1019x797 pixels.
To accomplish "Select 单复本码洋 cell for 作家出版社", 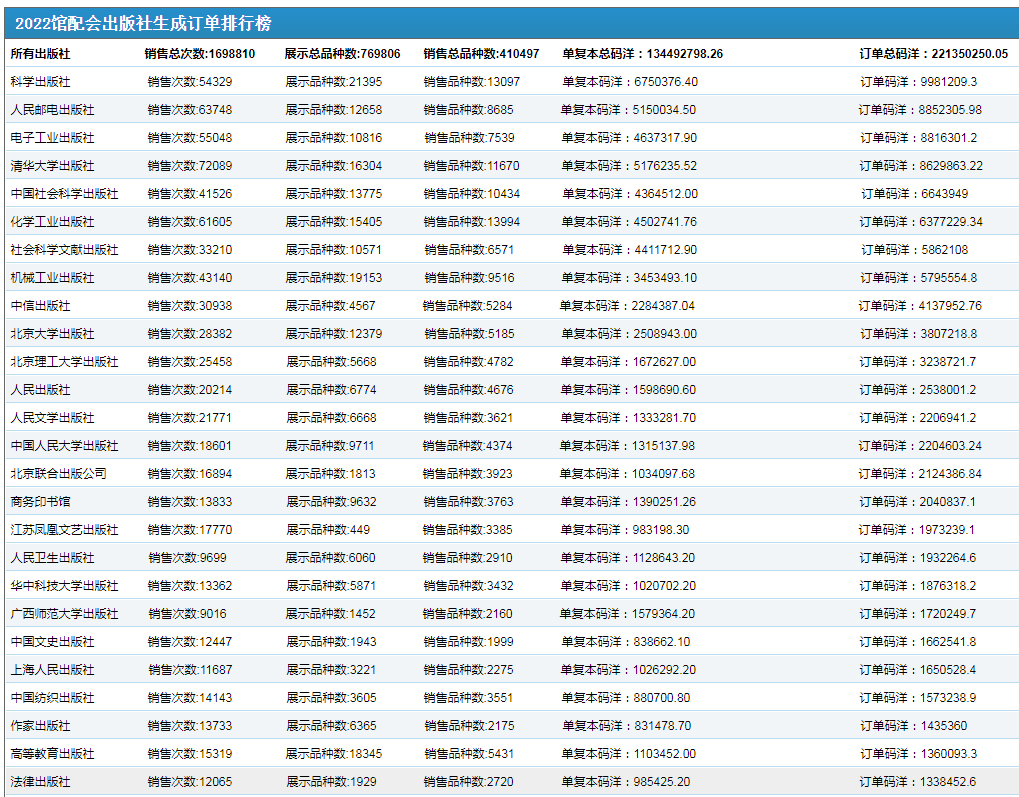I will (x=626, y=726).
